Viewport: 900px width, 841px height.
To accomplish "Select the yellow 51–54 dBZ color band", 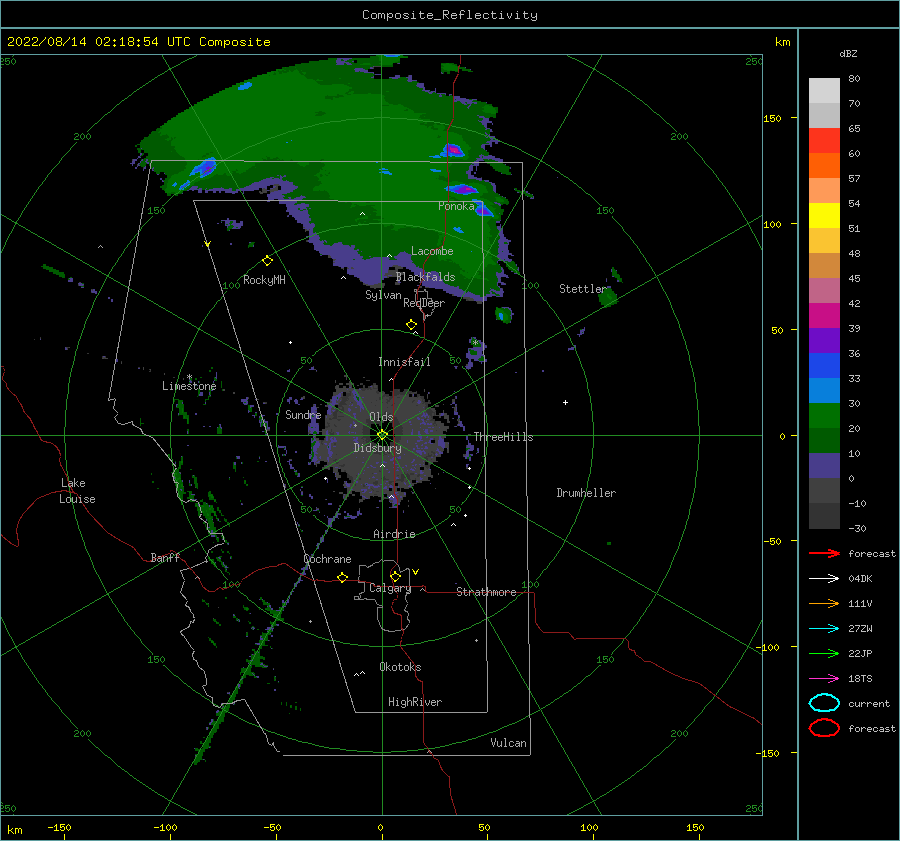I will 824,216.
